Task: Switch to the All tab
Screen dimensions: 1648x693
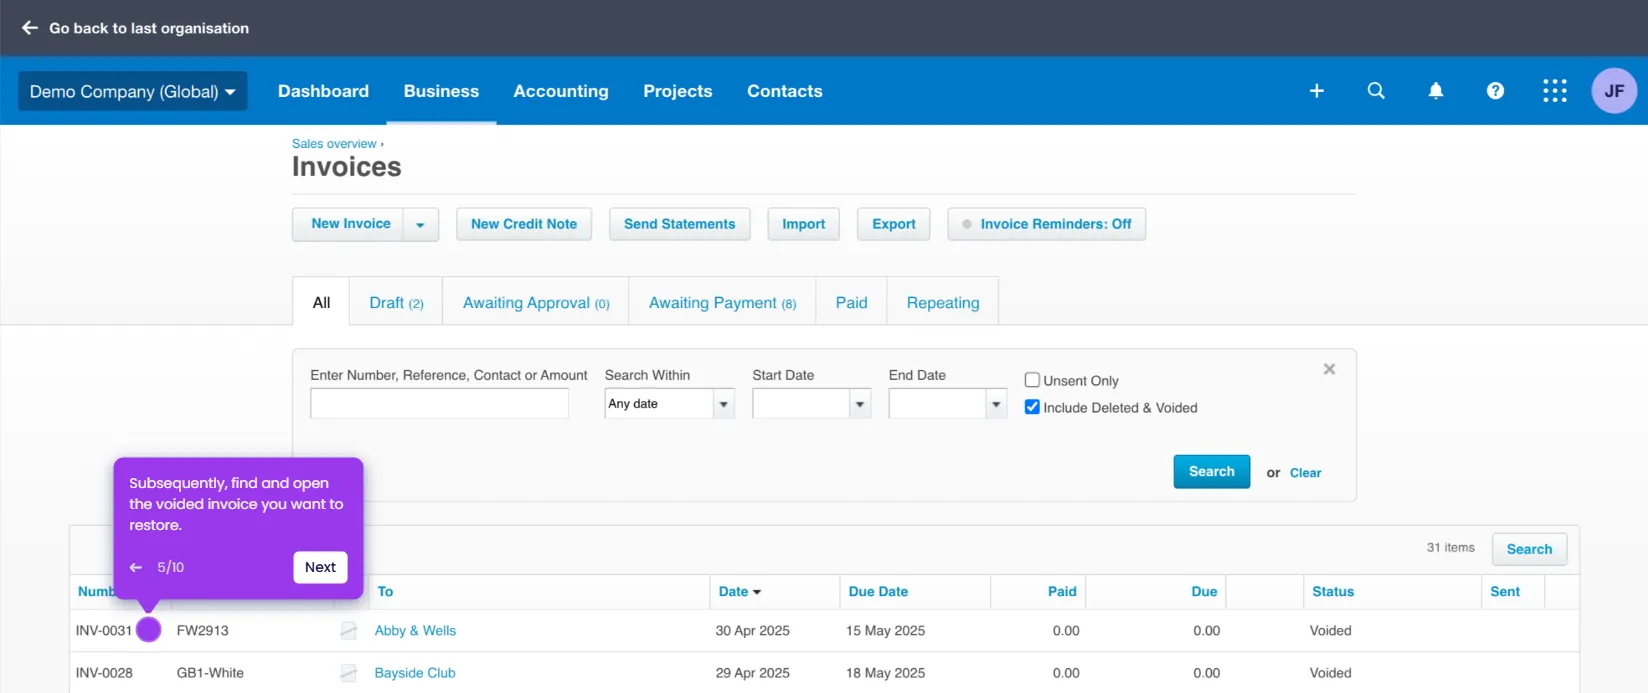Action: click(321, 302)
